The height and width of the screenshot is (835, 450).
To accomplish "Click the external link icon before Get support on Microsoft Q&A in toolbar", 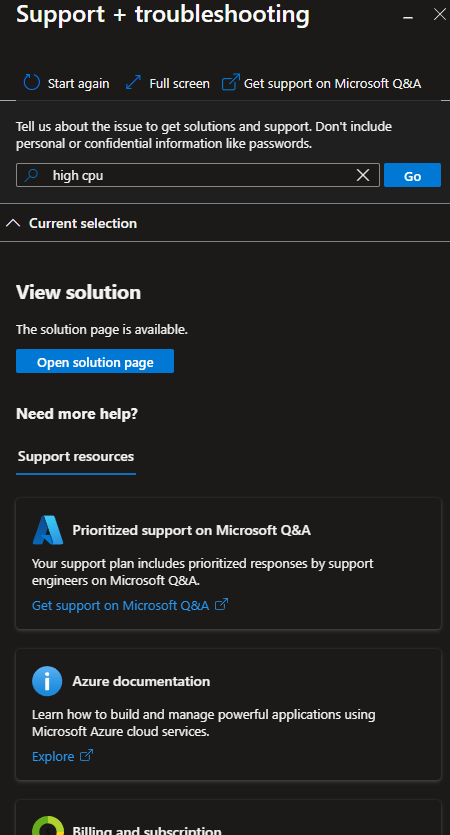I will [231, 83].
